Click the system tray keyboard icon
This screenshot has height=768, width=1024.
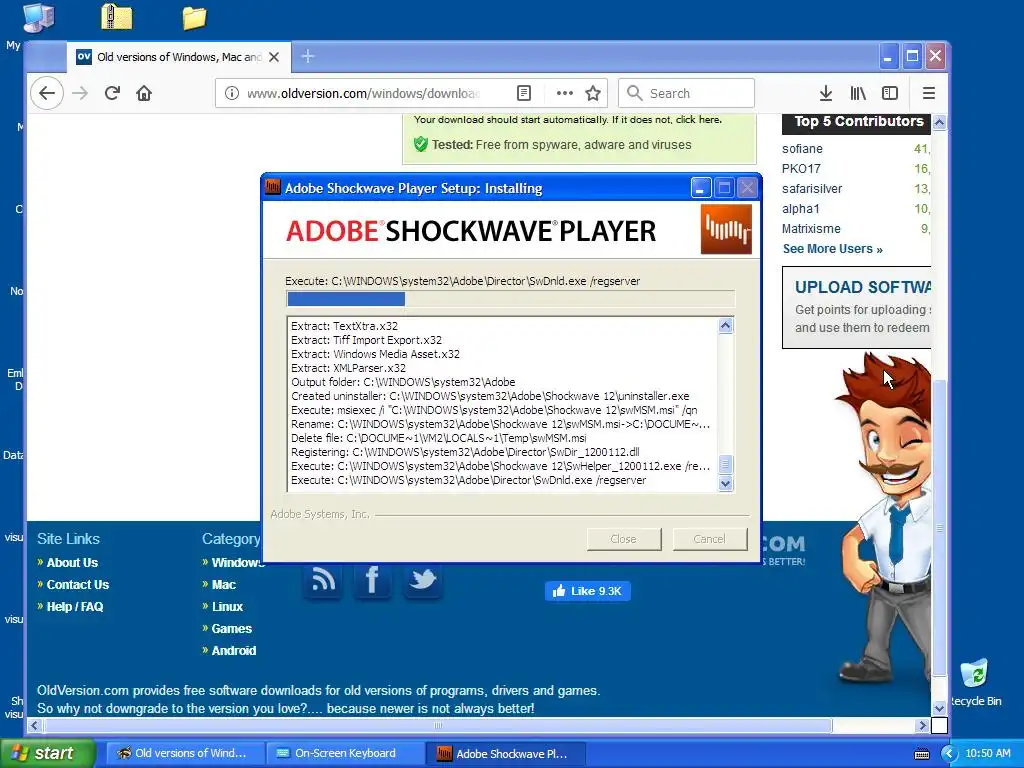pos(921,754)
